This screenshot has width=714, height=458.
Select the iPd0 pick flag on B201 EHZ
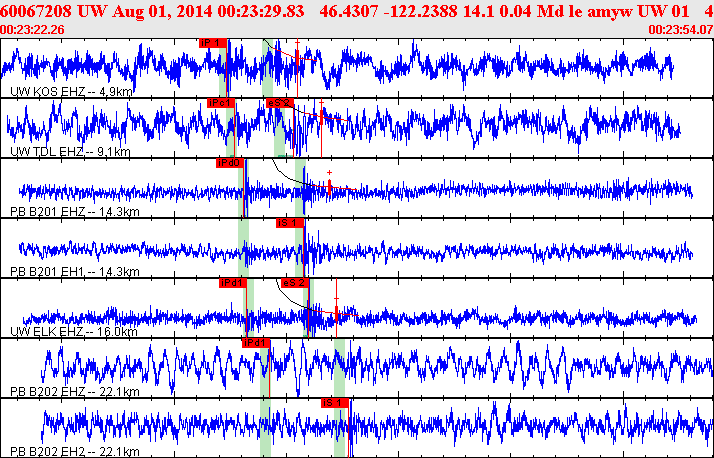(x=230, y=163)
